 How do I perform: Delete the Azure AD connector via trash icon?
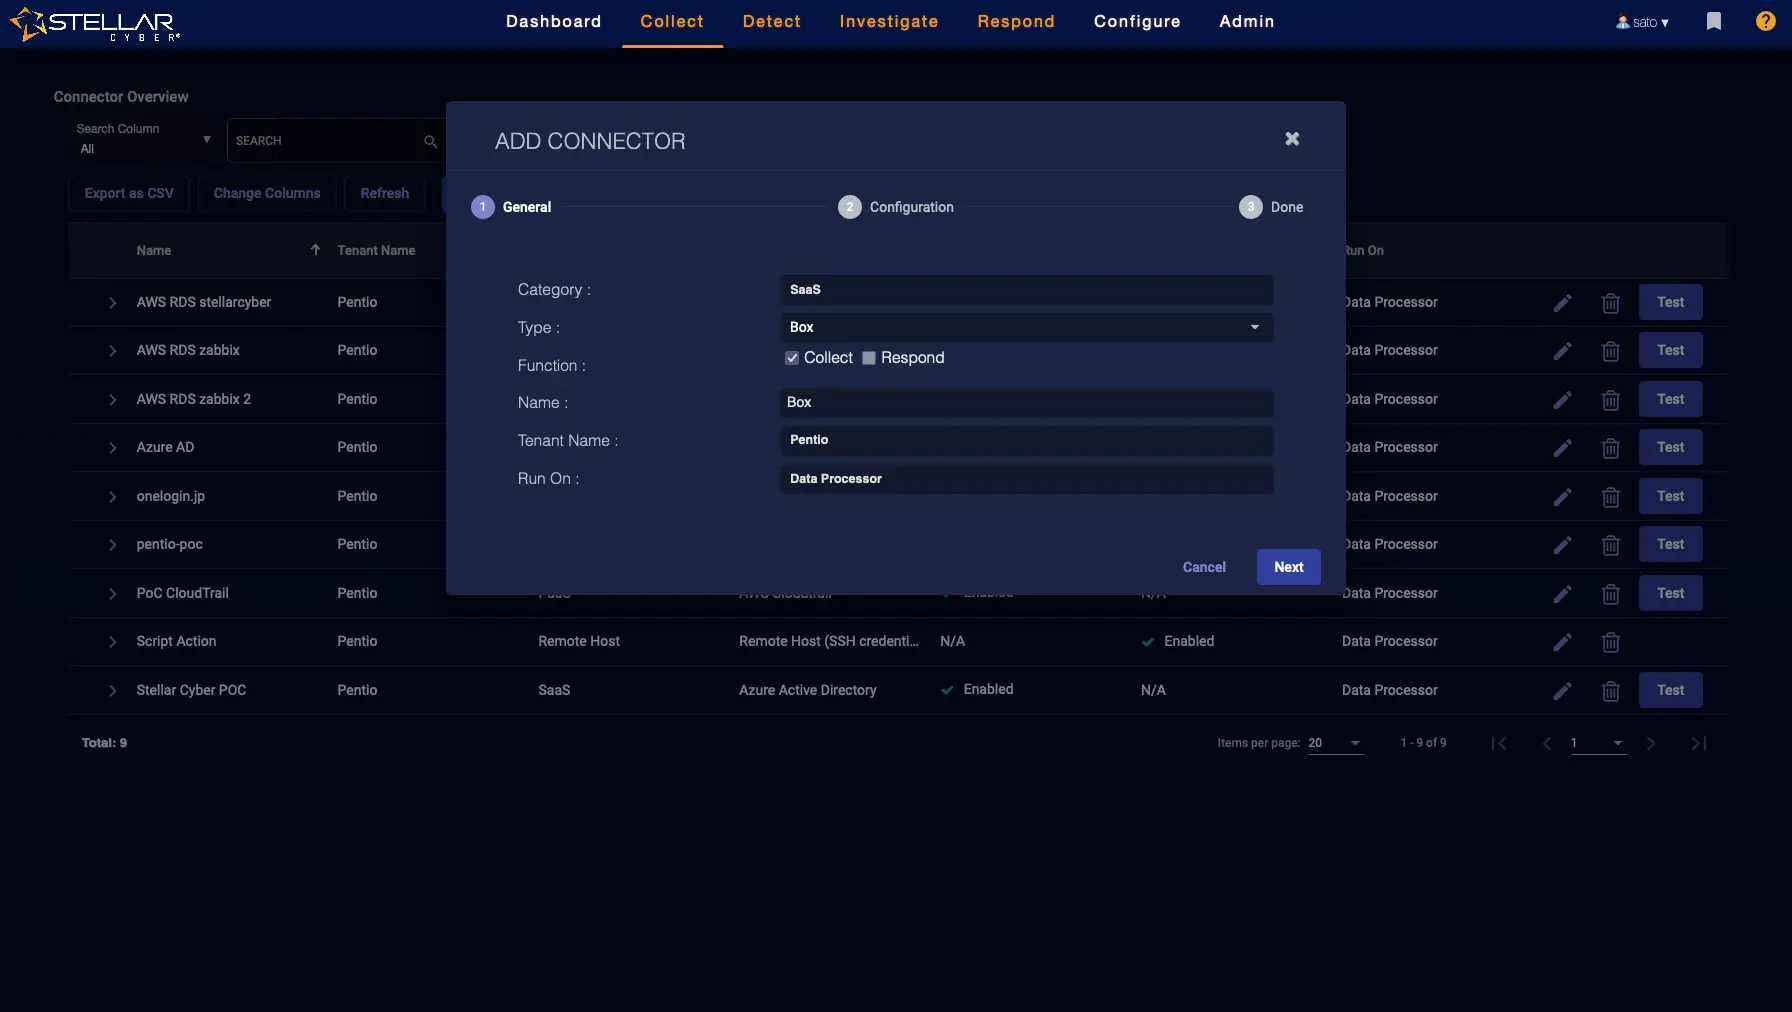(1610, 448)
